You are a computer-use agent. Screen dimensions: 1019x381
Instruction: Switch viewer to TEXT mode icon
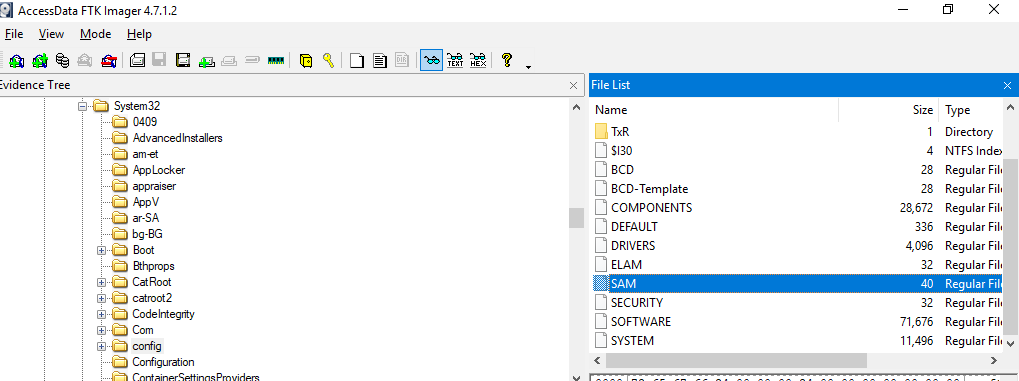(x=455, y=60)
